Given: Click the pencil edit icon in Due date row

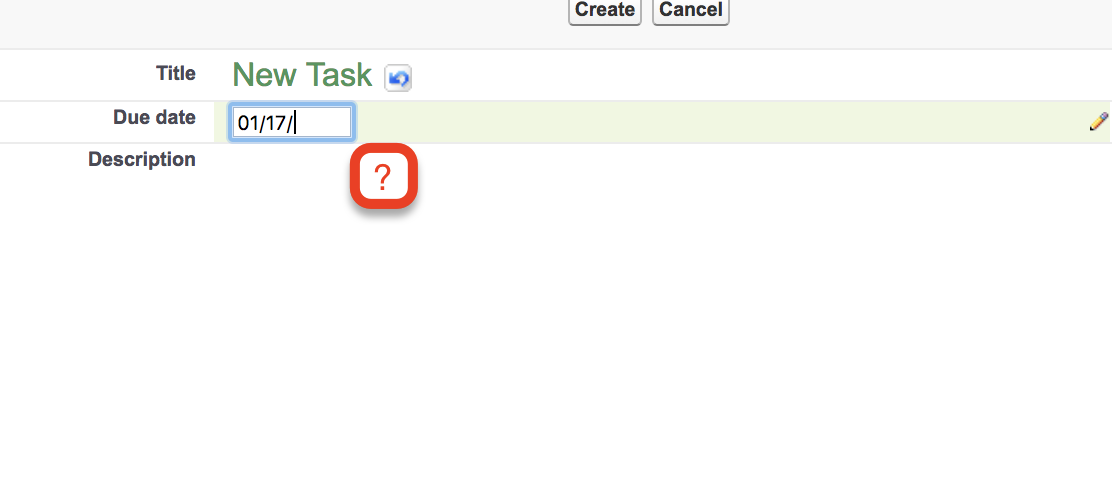Looking at the screenshot, I should click(x=1098, y=122).
